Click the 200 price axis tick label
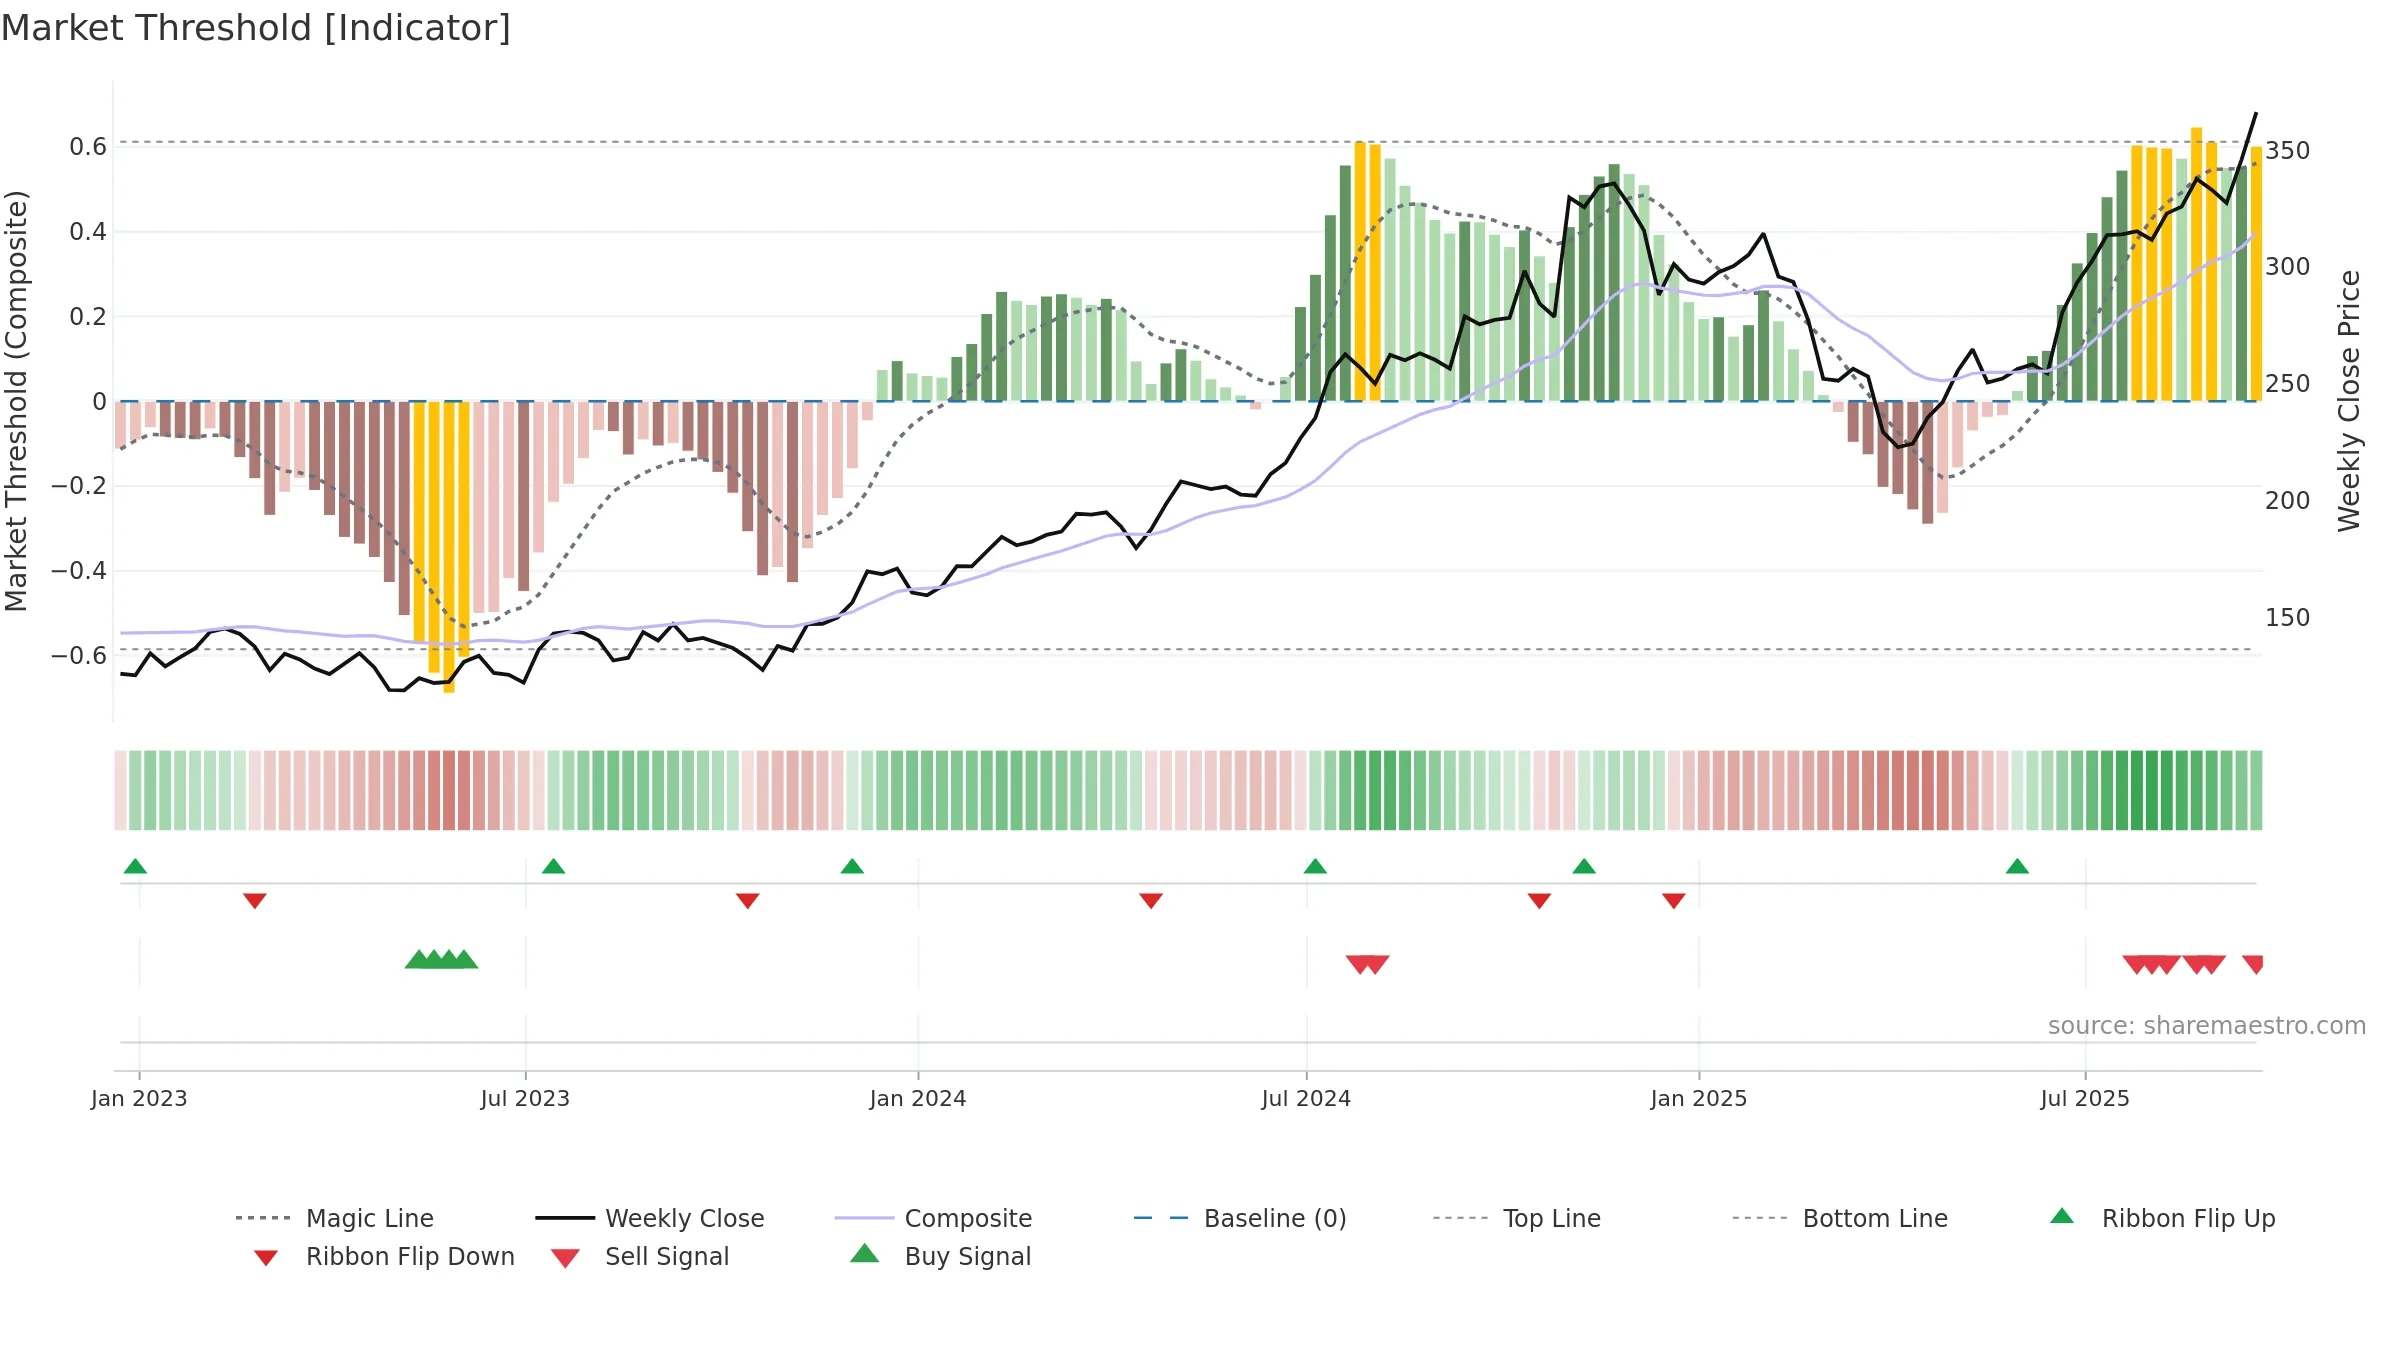2400x1350 pixels. click(x=2288, y=501)
